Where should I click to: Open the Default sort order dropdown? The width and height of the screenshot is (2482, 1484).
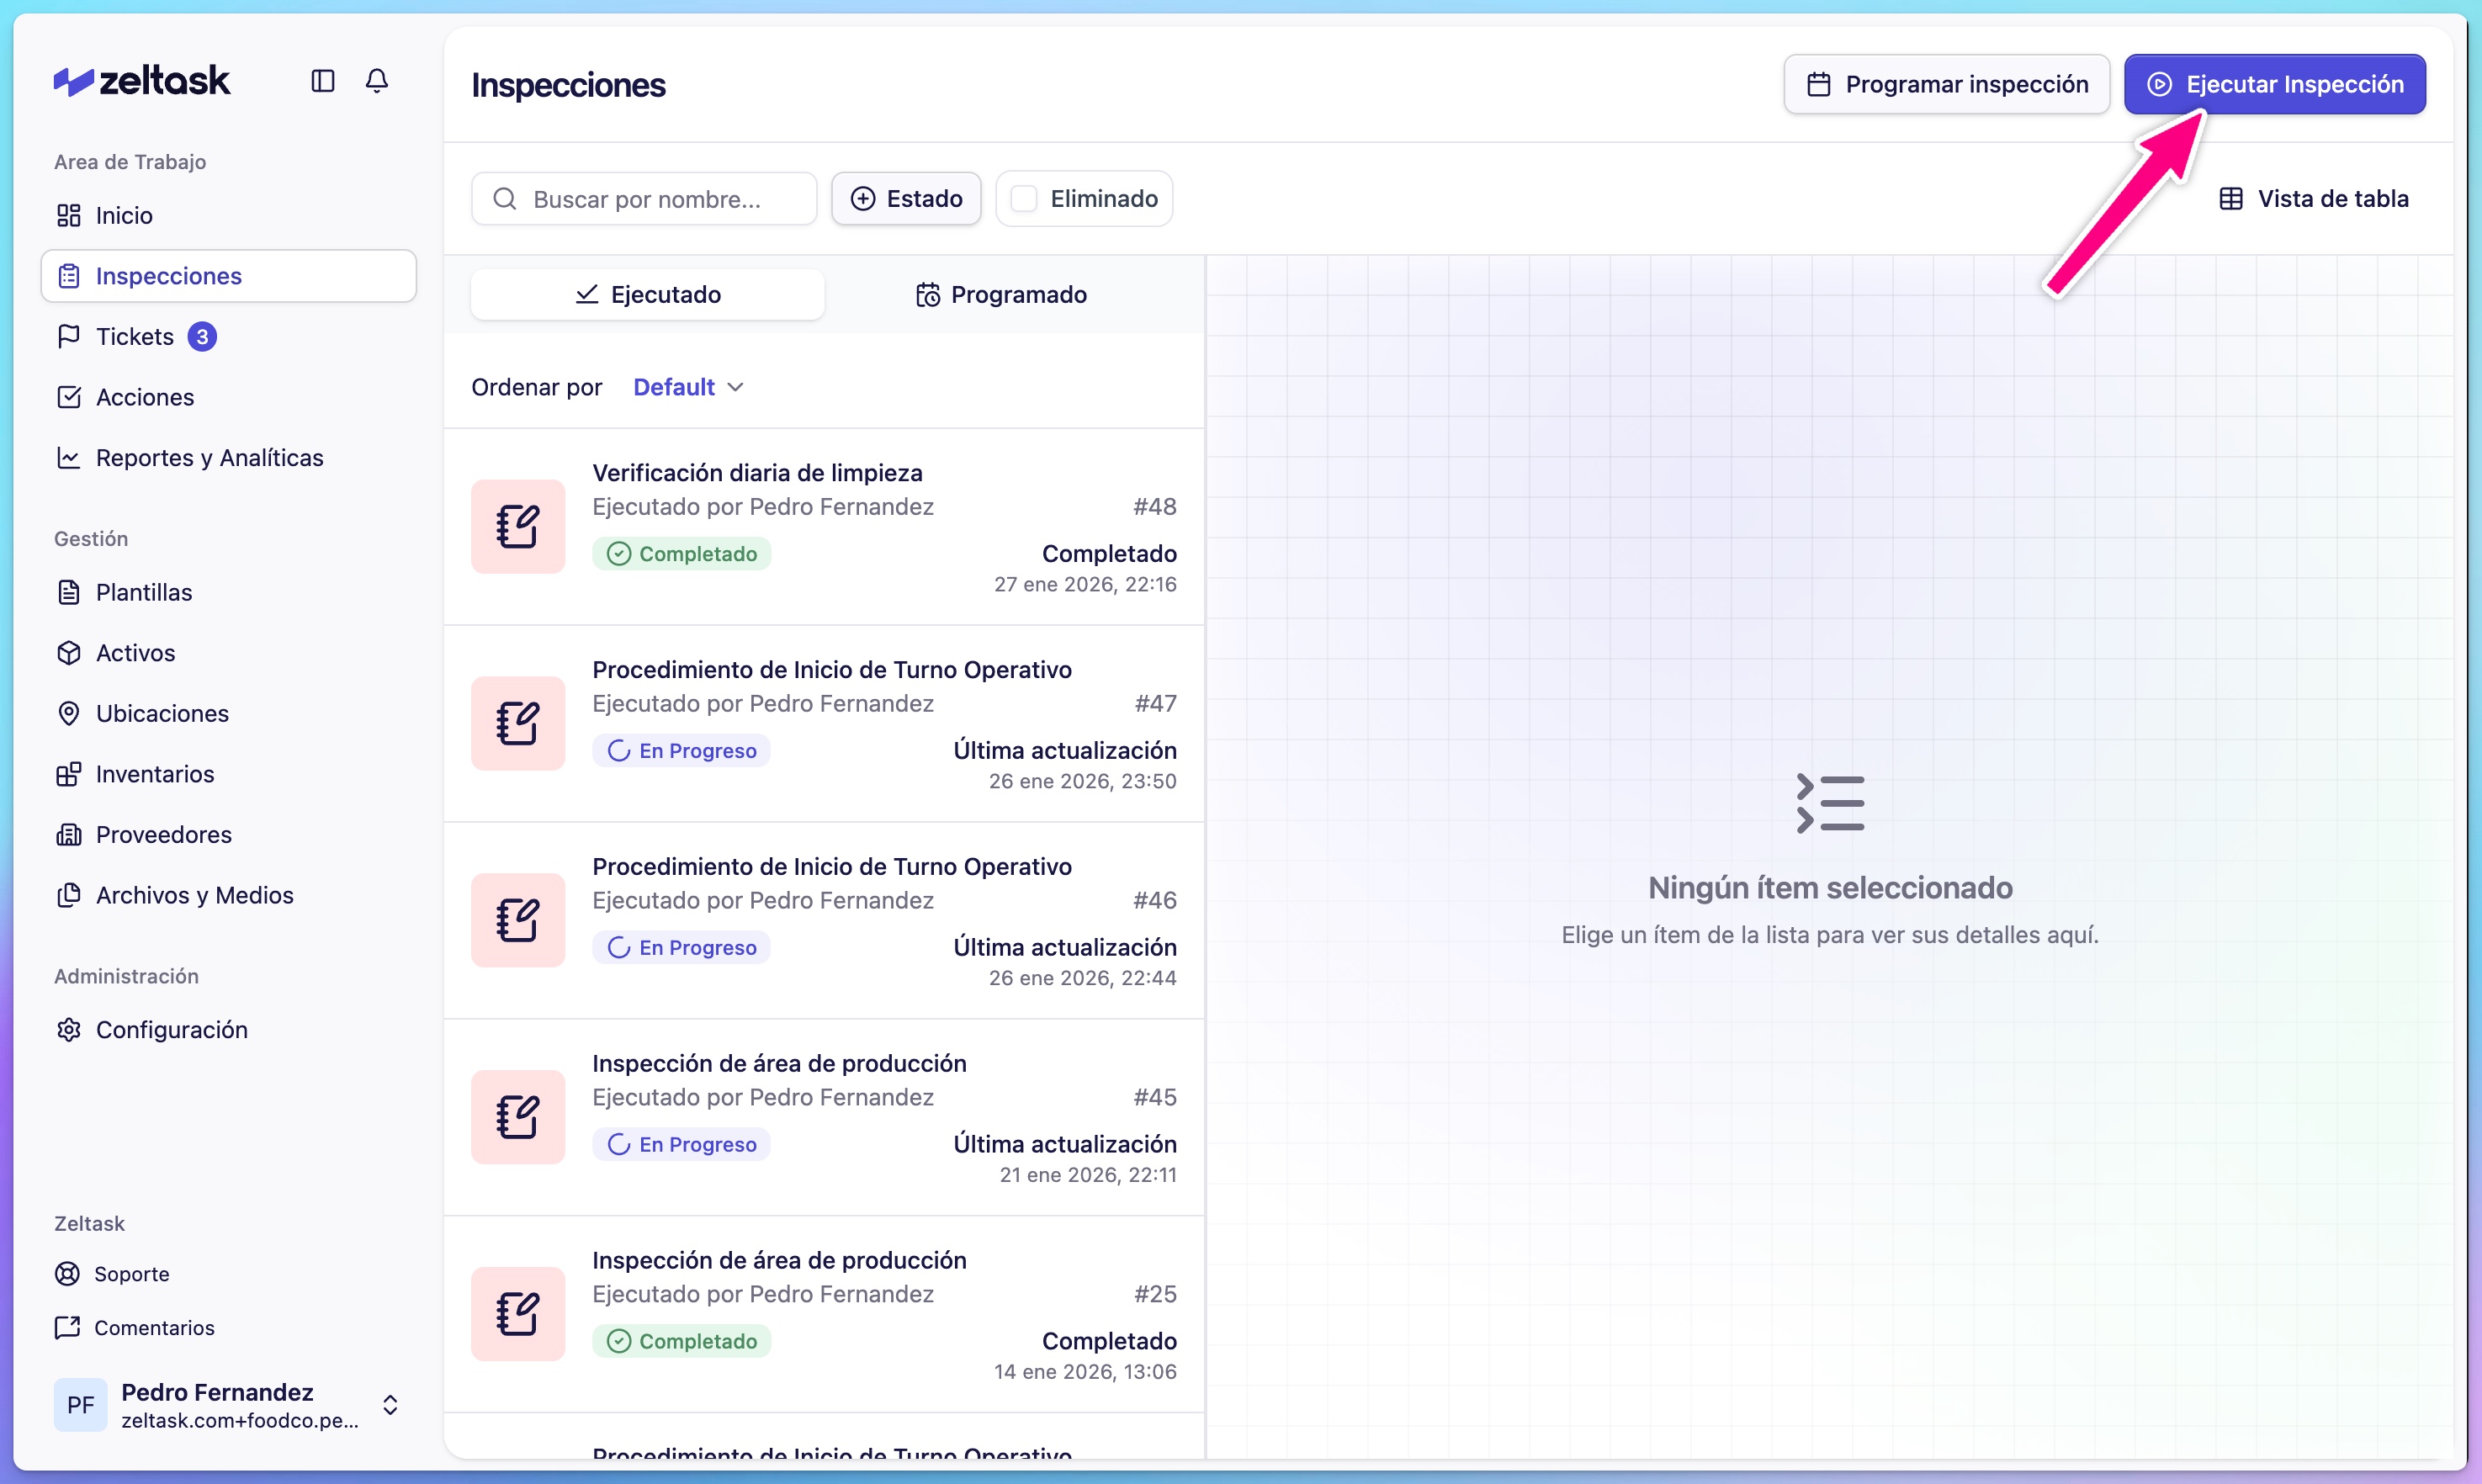[x=687, y=386]
